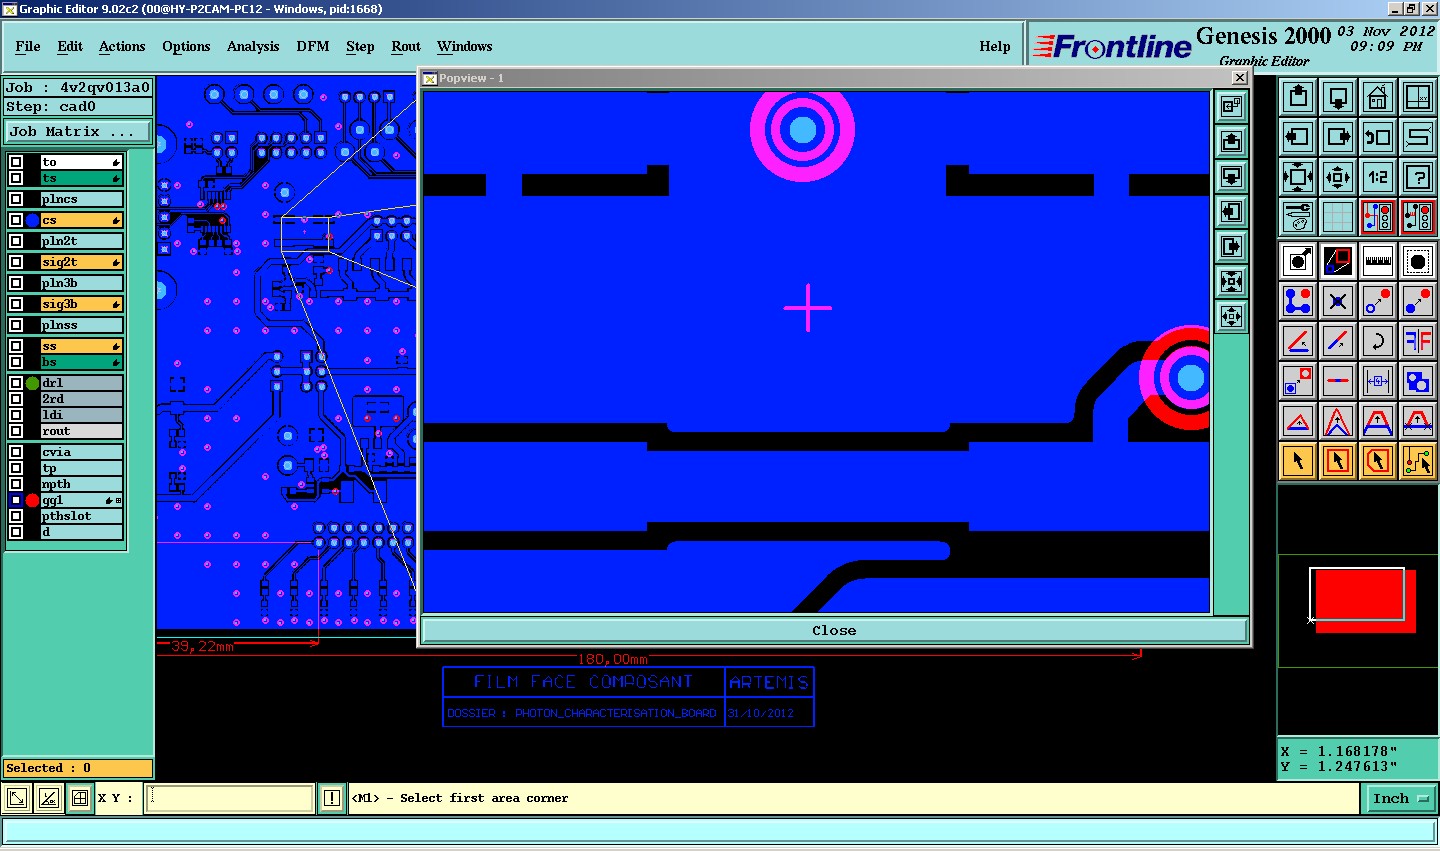Click the pan left view icon
1440x851 pixels.
click(x=1298, y=137)
